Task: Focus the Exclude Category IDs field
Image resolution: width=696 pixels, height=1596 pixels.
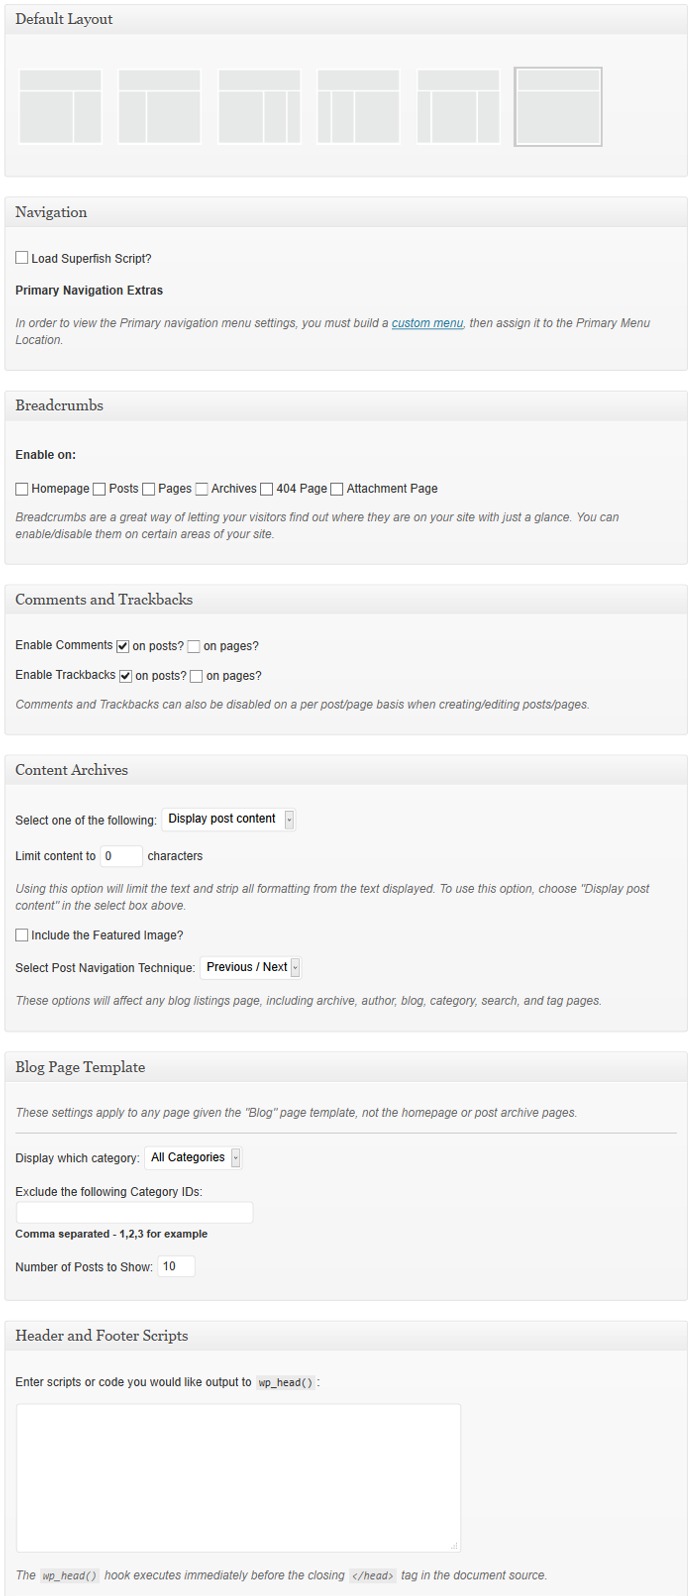Action: [x=135, y=1212]
